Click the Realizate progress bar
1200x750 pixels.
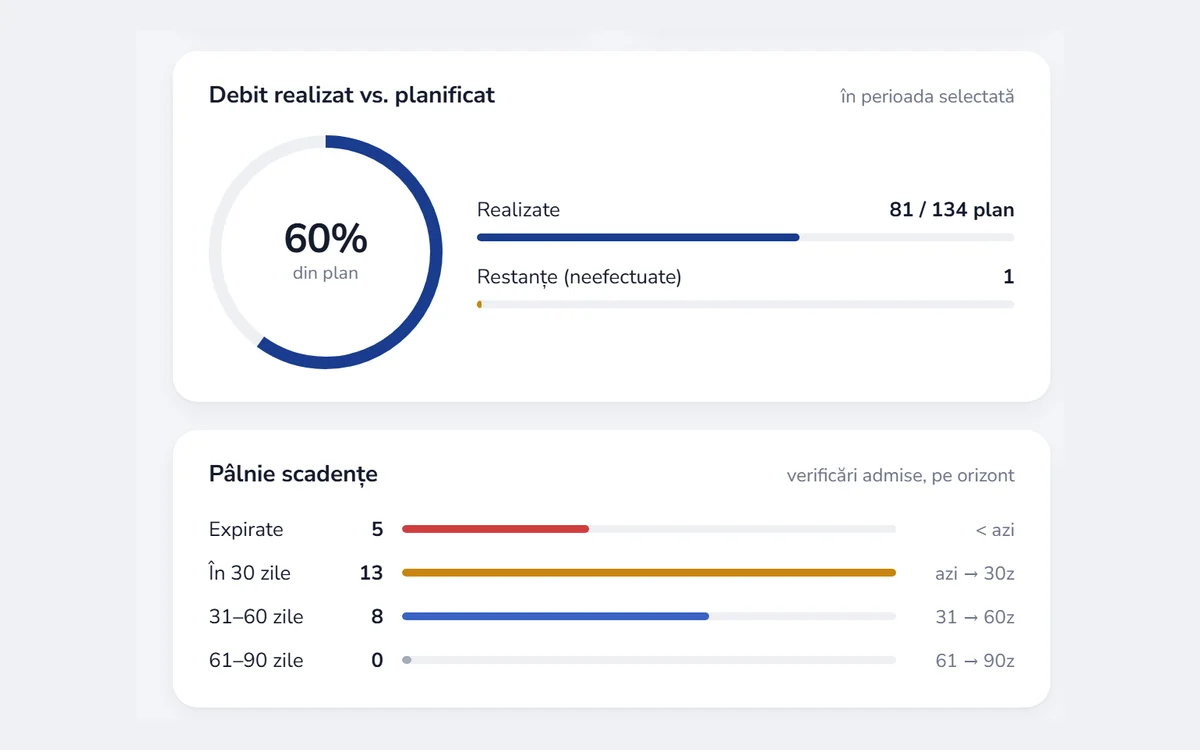[745, 237]
